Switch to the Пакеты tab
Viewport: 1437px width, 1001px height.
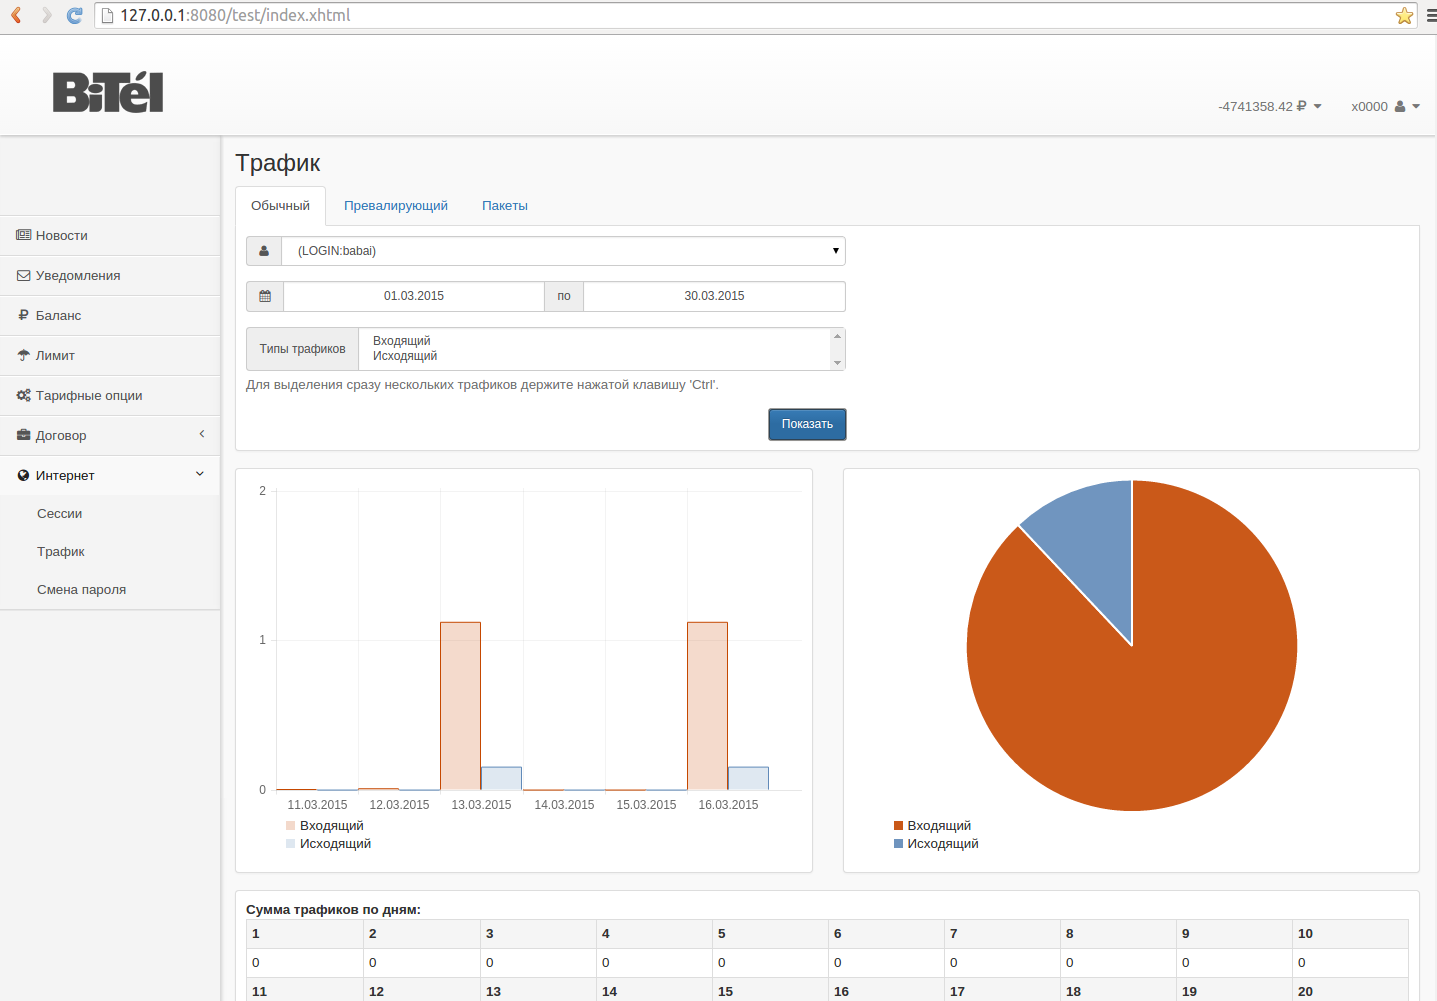pyautogui.click(x=504, y=206)
